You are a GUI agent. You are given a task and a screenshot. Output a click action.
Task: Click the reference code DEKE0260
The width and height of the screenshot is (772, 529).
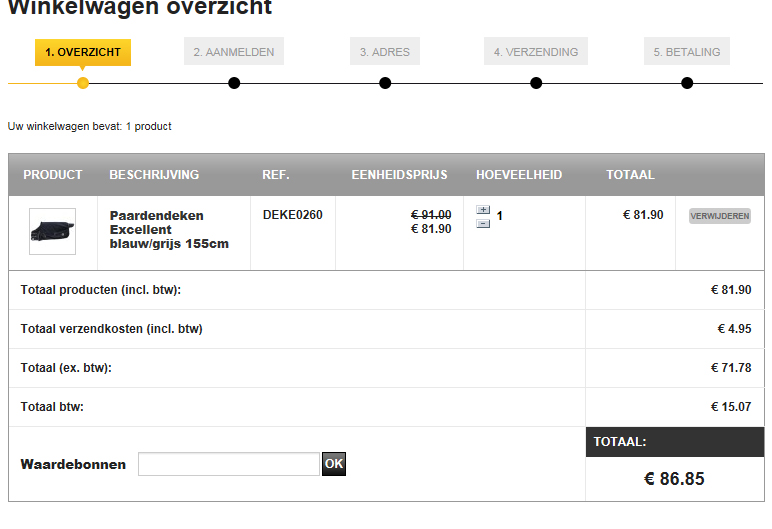click(292, 215)
